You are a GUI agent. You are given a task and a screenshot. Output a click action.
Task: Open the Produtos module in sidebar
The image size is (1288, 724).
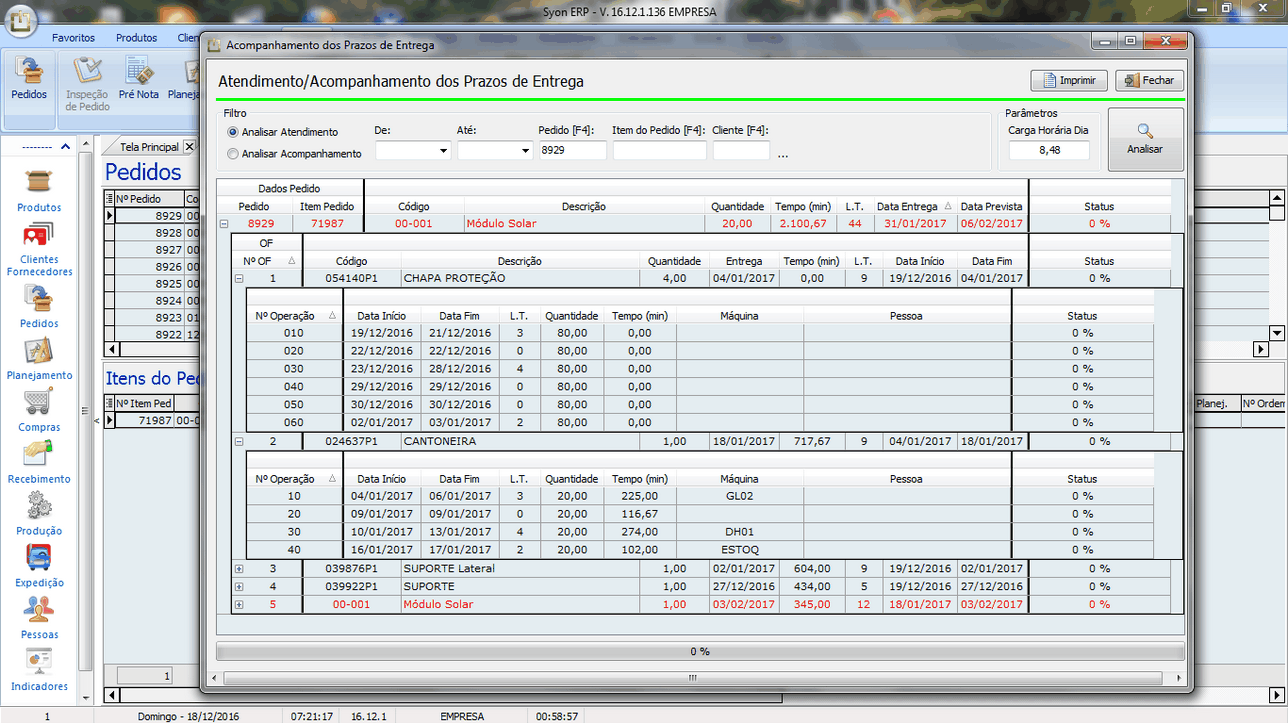point(39,184)
